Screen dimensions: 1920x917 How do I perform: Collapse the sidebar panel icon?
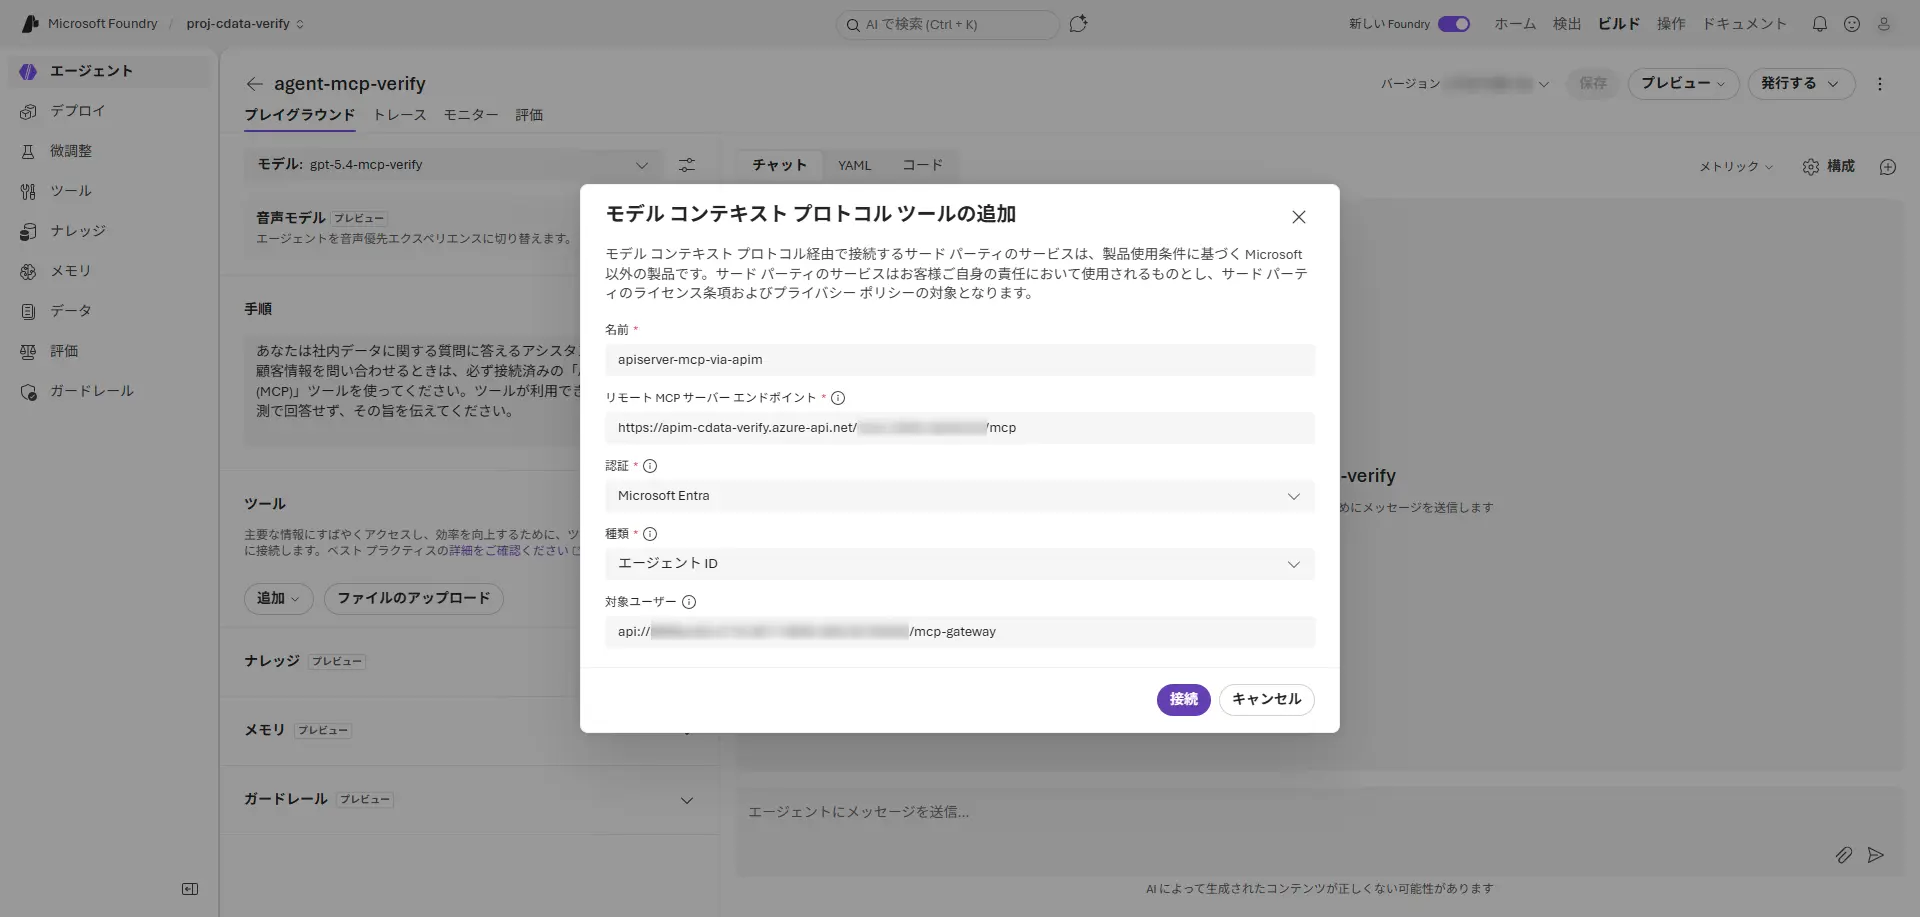click(190, 889)
